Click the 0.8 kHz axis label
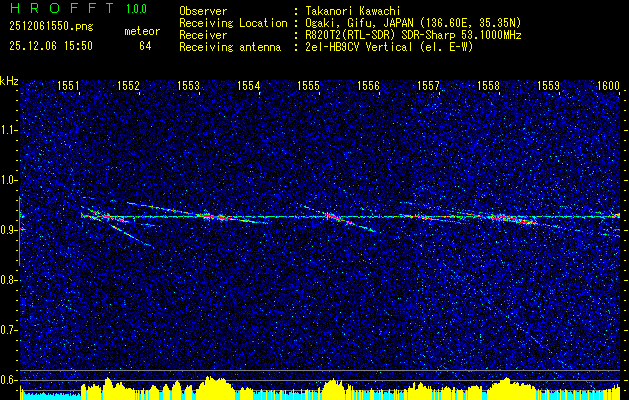This screenshot has width=629, height=400. (9, 280)
